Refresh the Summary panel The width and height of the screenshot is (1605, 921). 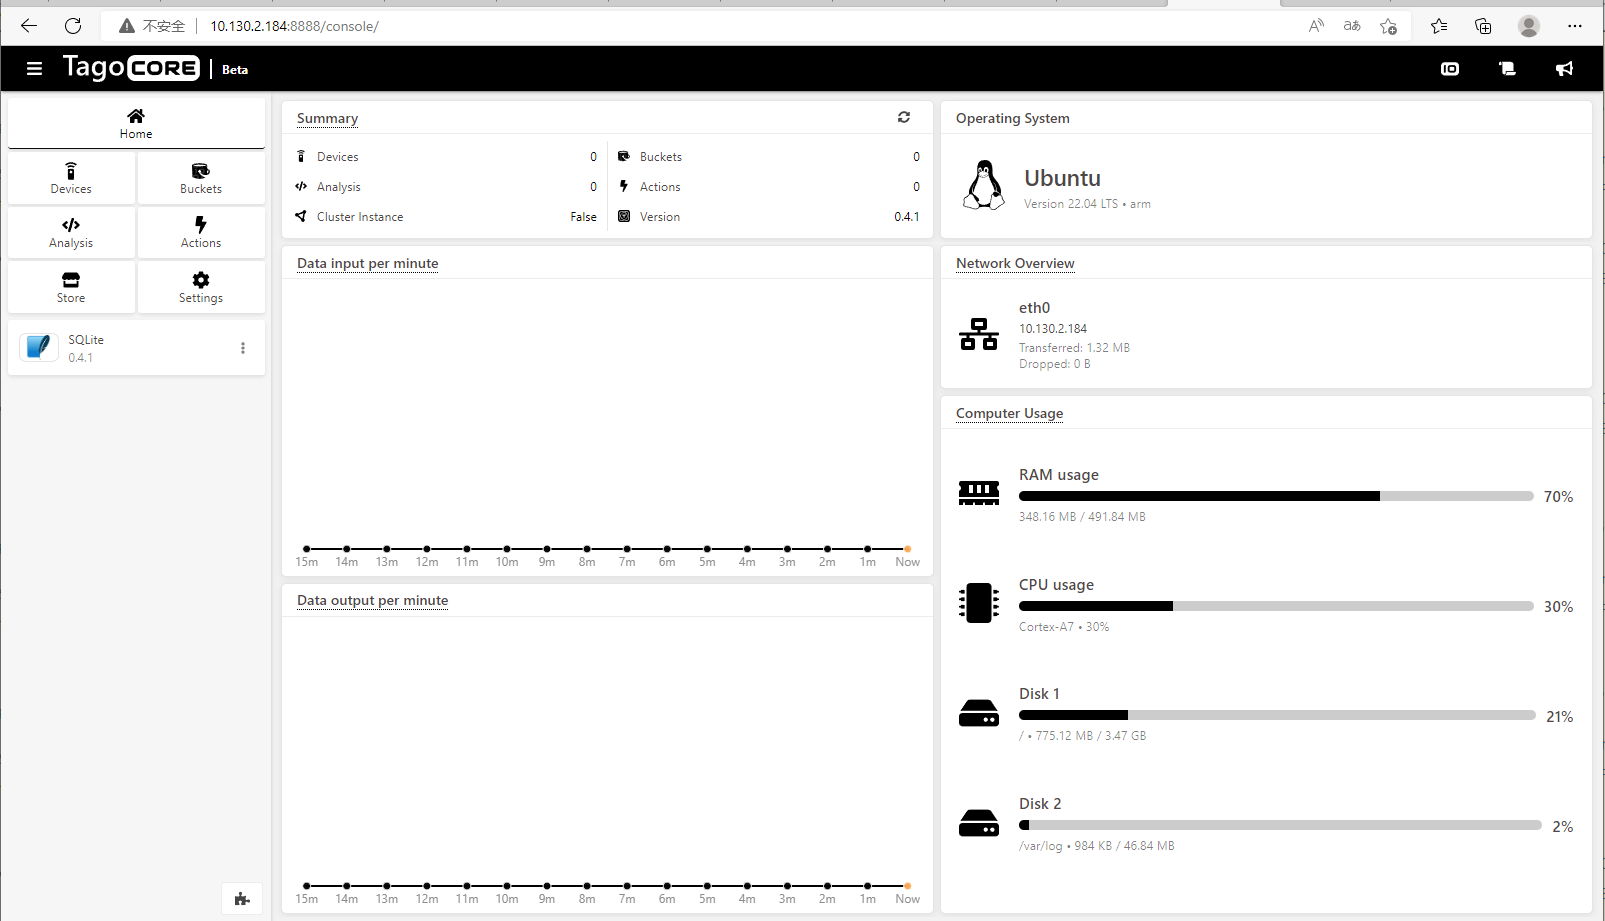(904, 117)
